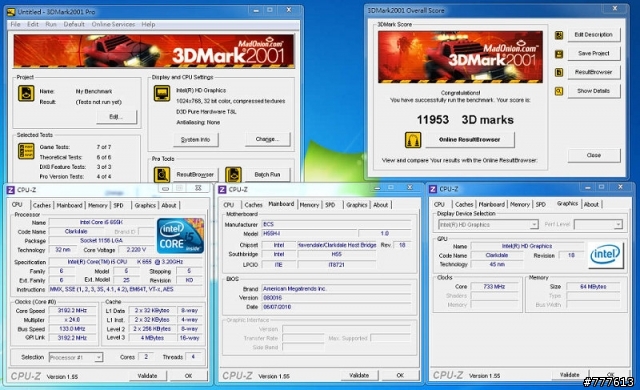Screen dimensions: 640x390
Task: Click the Online ResultBrowser button
Action: pos(470,140)
